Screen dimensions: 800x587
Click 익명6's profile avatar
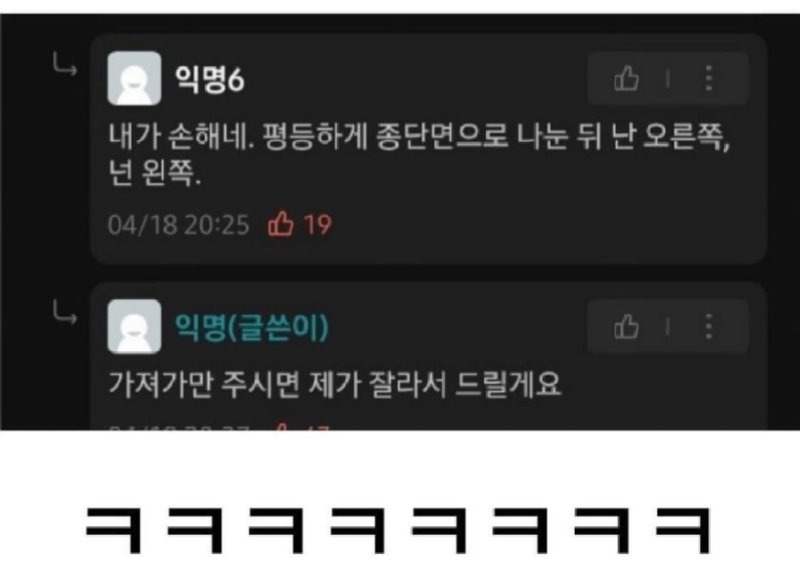coord(135,78)
